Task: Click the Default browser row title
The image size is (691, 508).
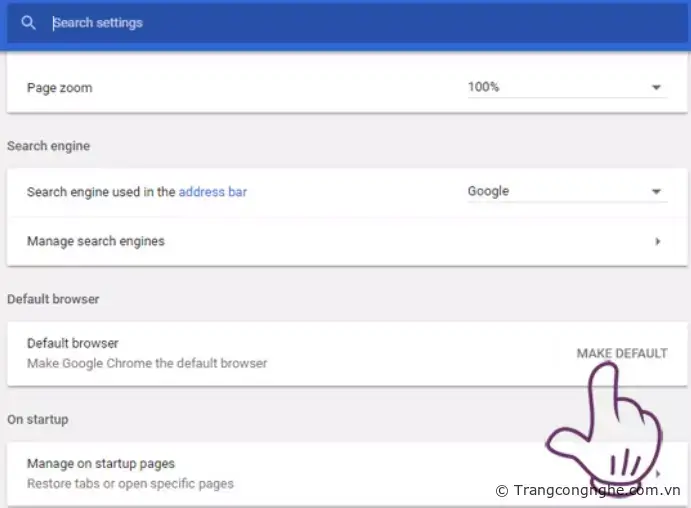Action: click(x=72, y=343)
